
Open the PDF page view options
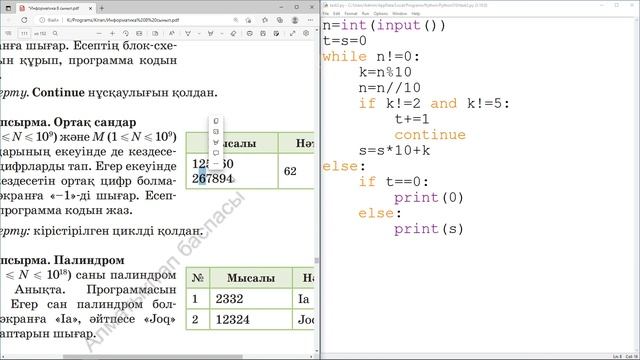(155, 33)
